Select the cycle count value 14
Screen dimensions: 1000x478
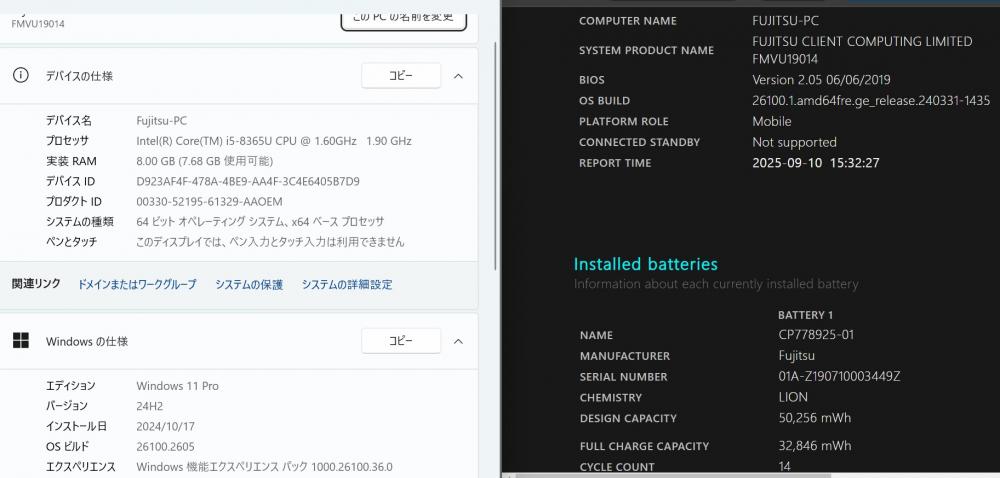point(785,467)
